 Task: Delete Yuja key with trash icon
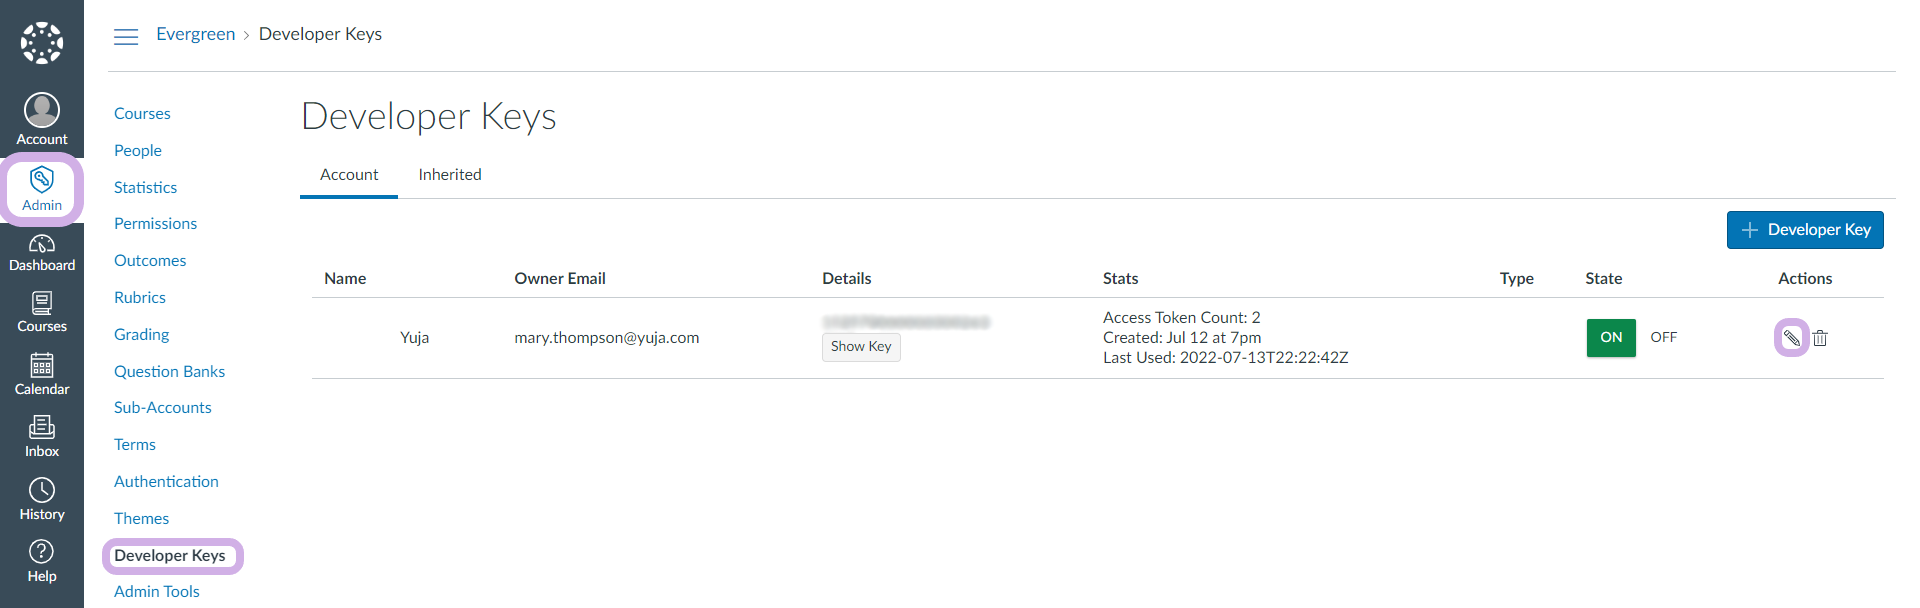pos(1820,338)
